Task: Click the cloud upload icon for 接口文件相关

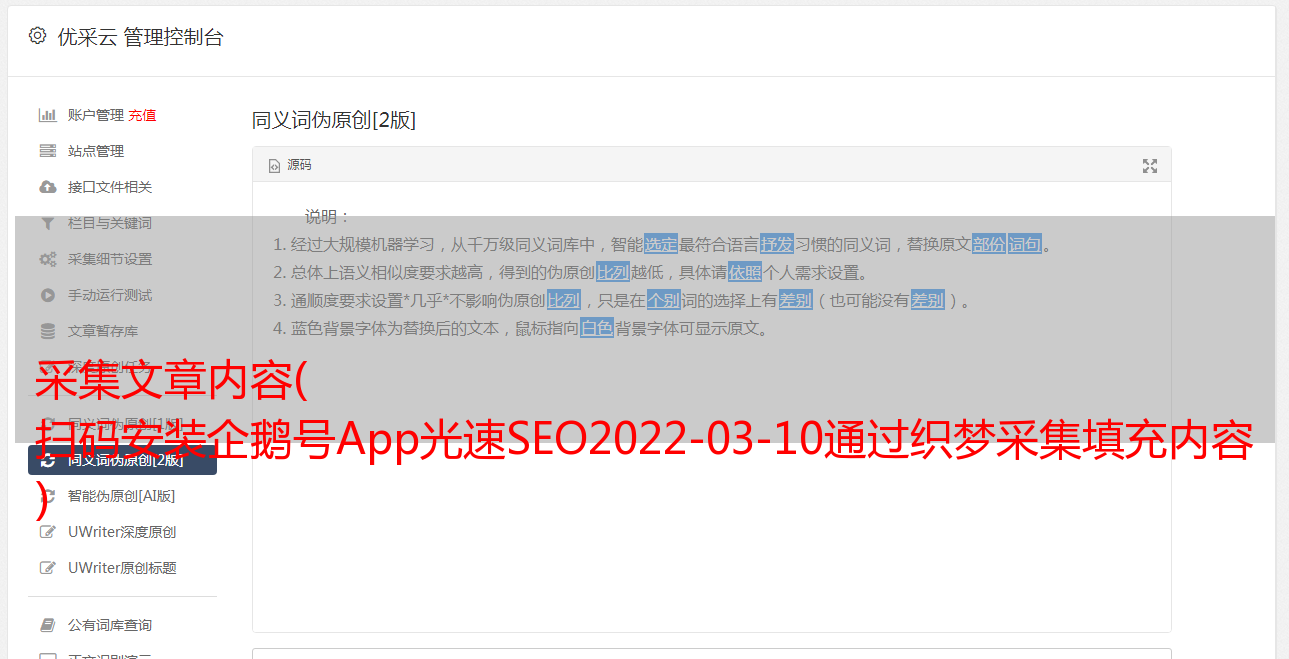Action: (x=47, y=187)
